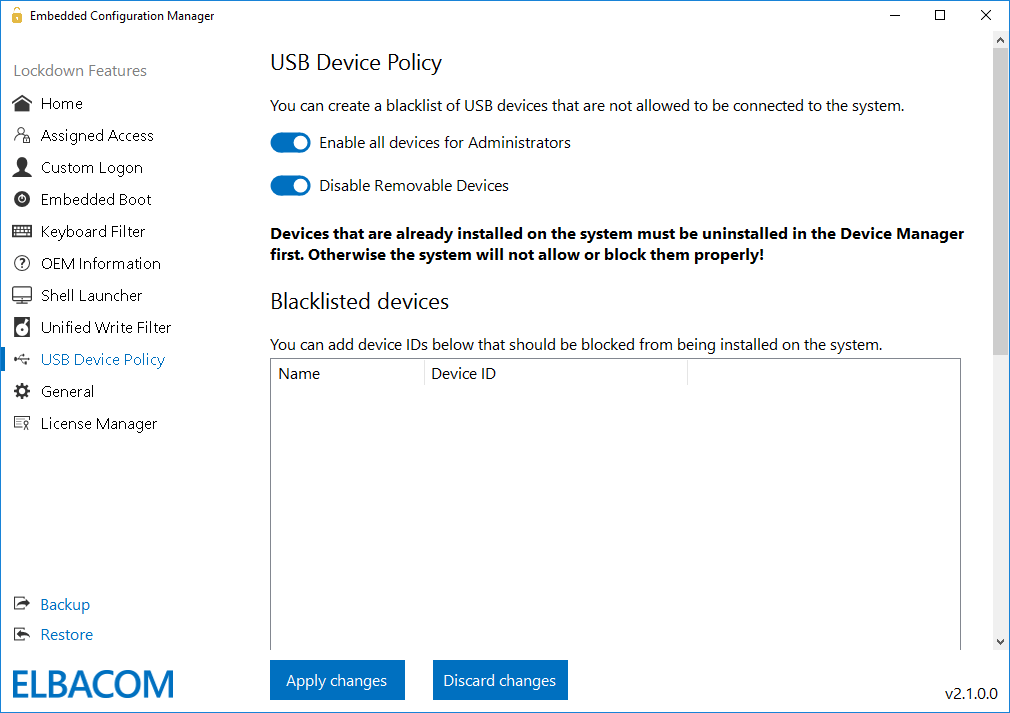
Task: Turn off the 'Disable Removable Devices' switch
Action: pyautogui.click(x=290, y=185)
